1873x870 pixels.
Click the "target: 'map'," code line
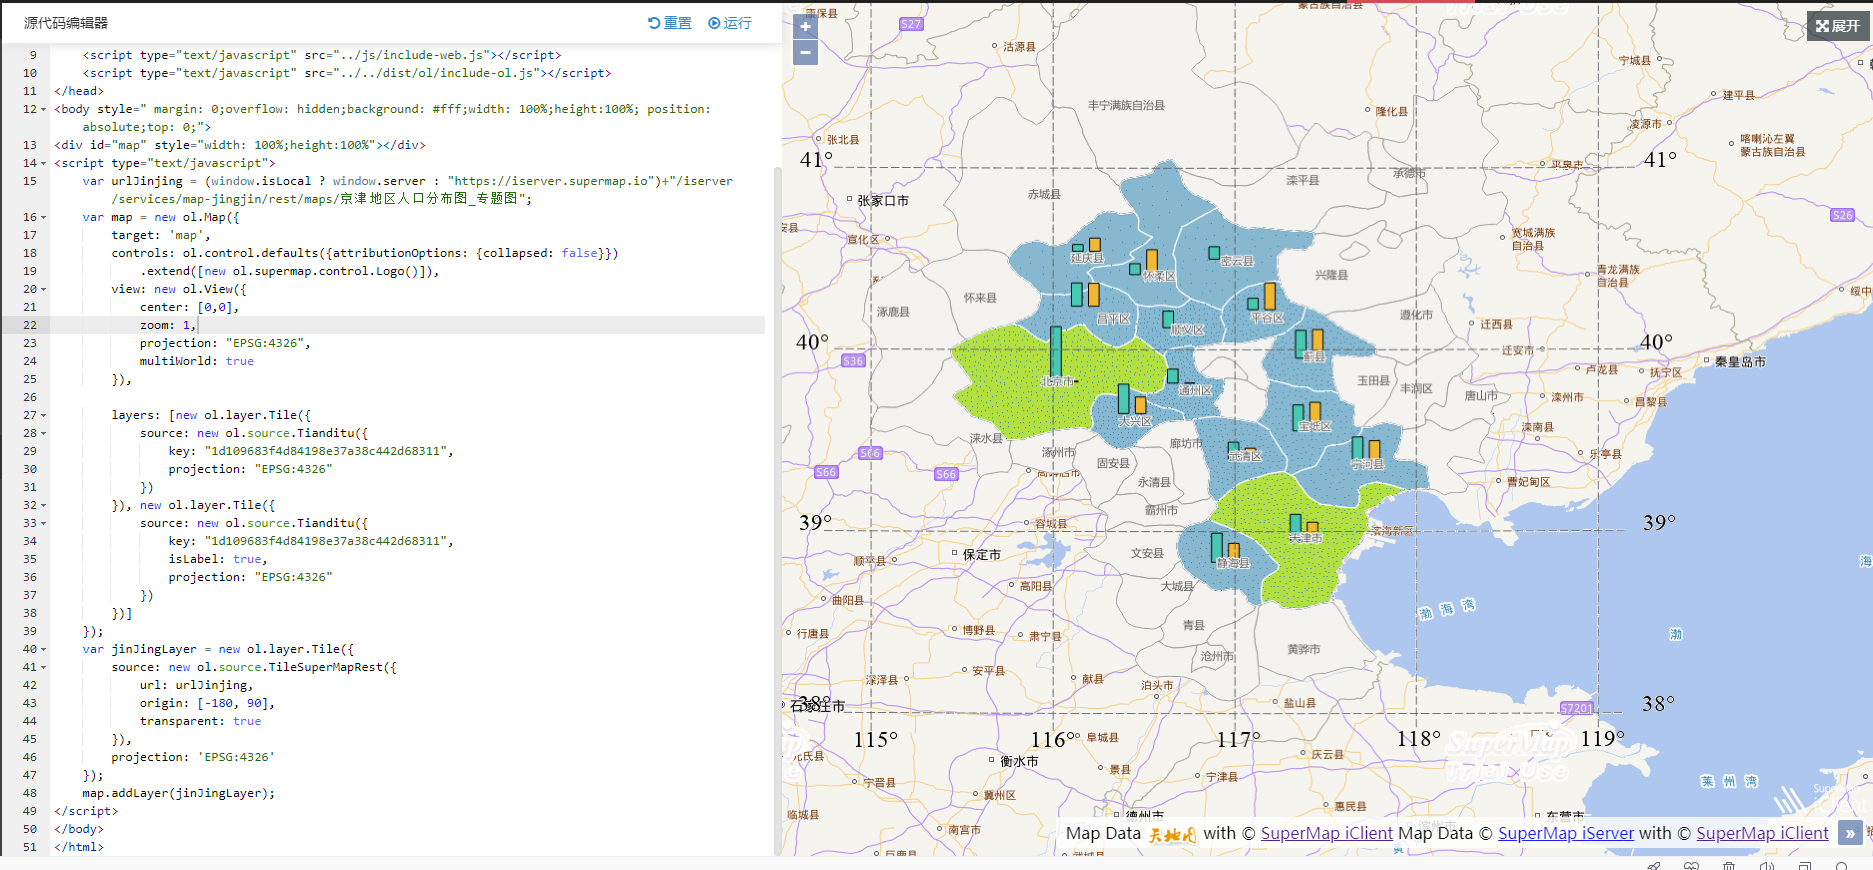pos(161,235)
